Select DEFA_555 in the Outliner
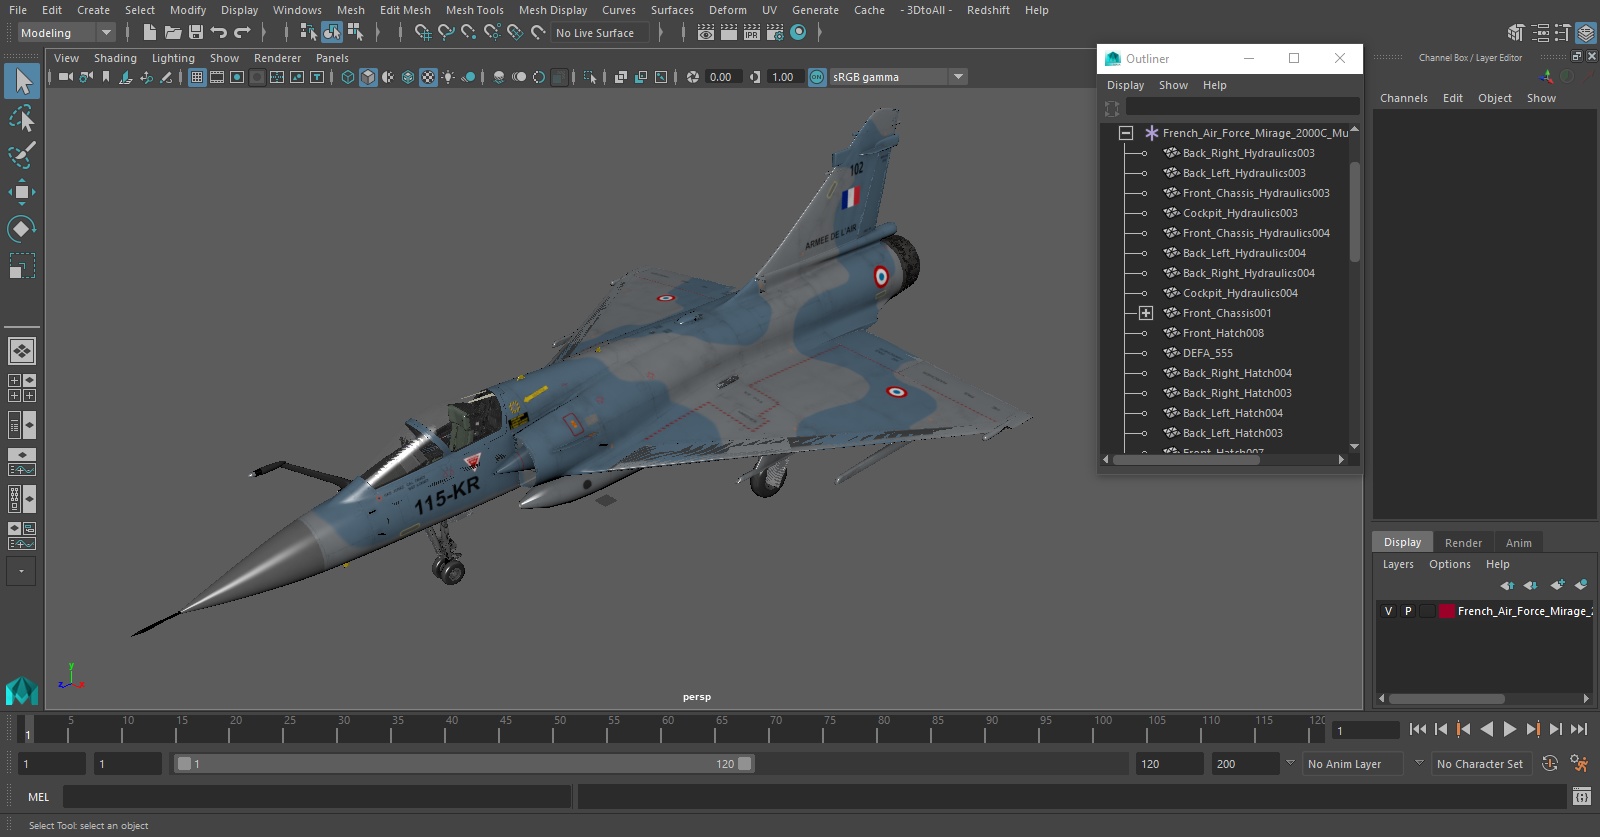The image size is (1600, 837). click(1208, 353)
